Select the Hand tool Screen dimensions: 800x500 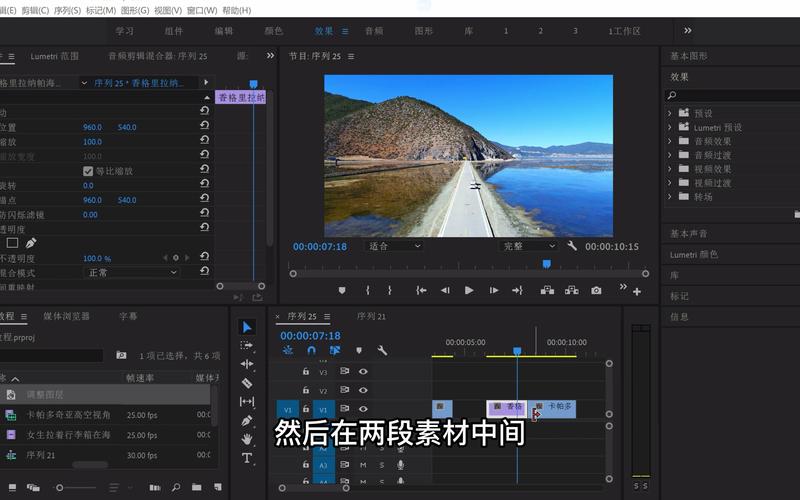tap(247, 439)
